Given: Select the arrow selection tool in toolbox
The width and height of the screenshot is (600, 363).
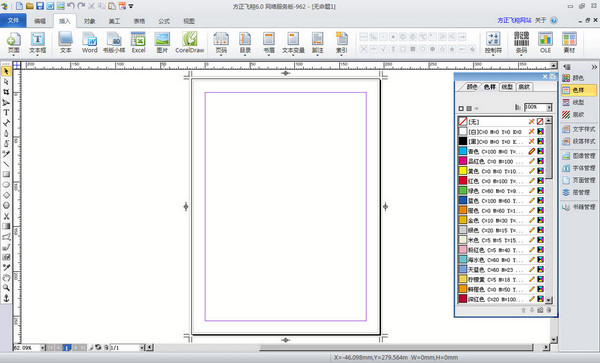Looking at the screenshot, I should (6, 72).
